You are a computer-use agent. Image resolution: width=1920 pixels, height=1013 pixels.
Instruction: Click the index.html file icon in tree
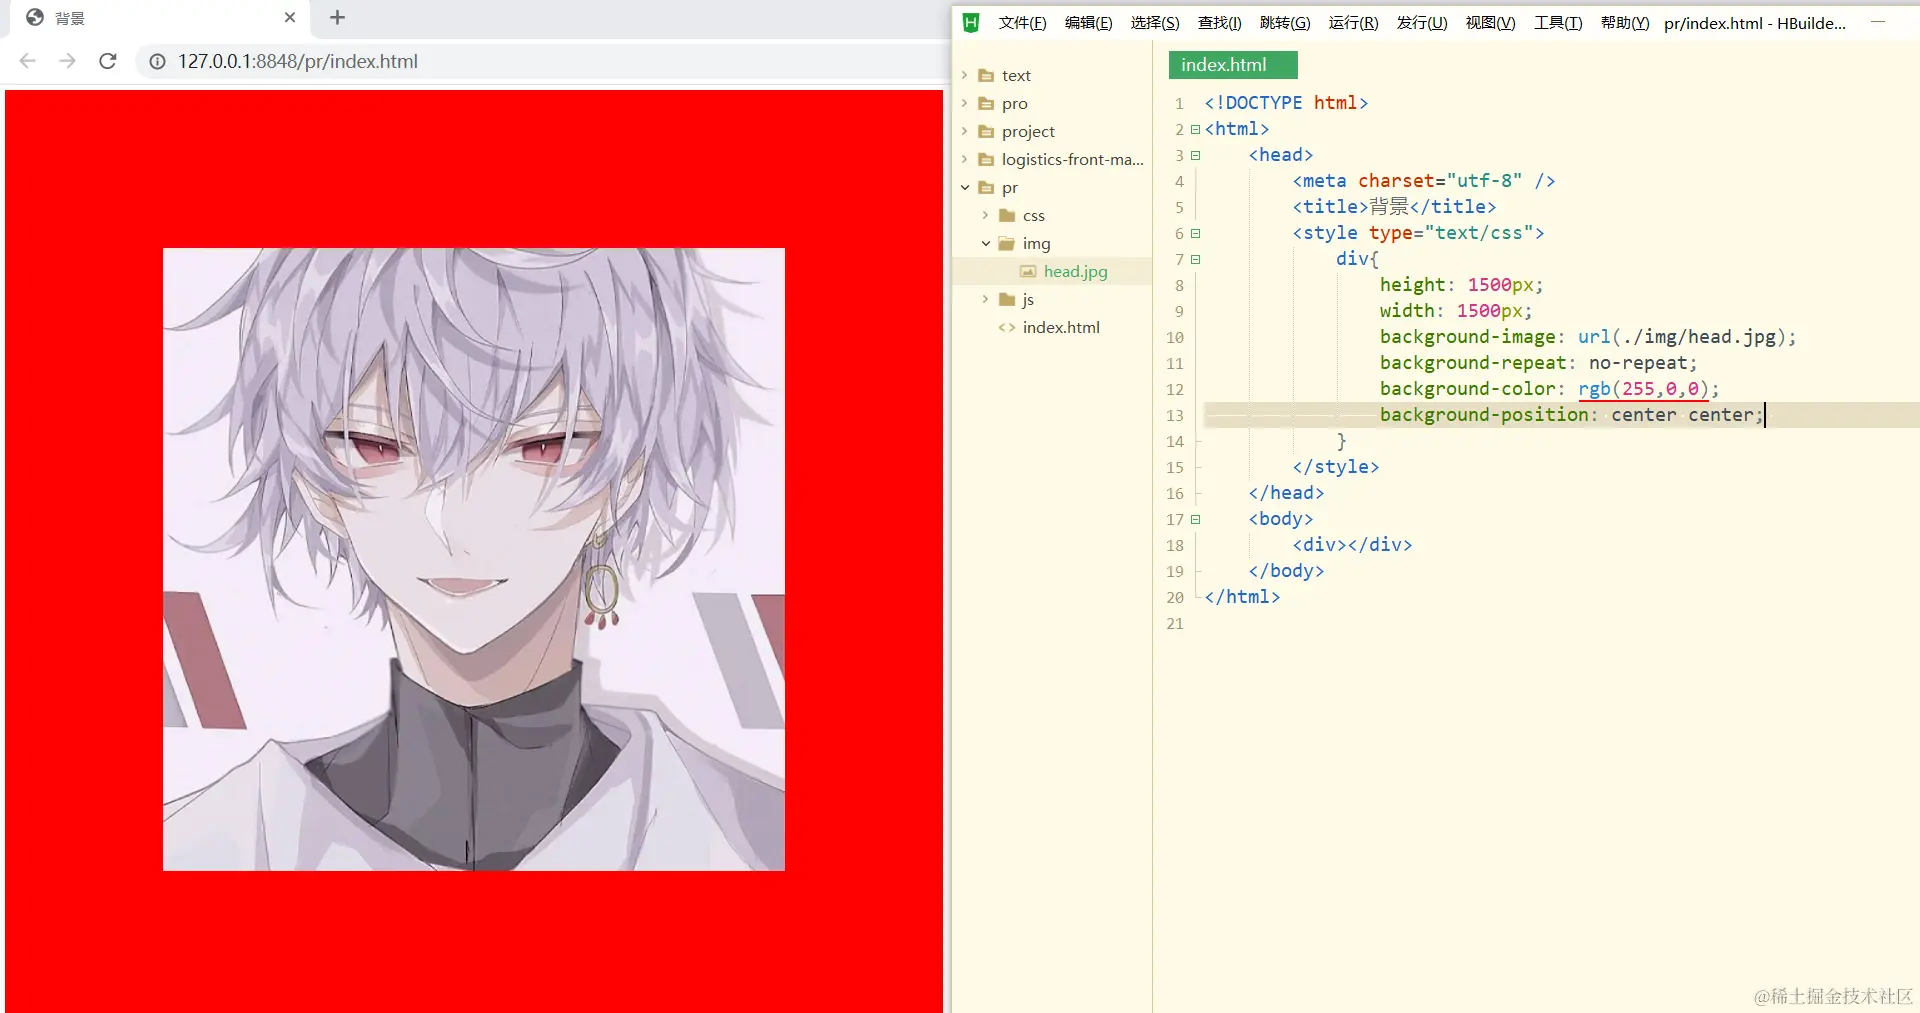click(1007, 327)
